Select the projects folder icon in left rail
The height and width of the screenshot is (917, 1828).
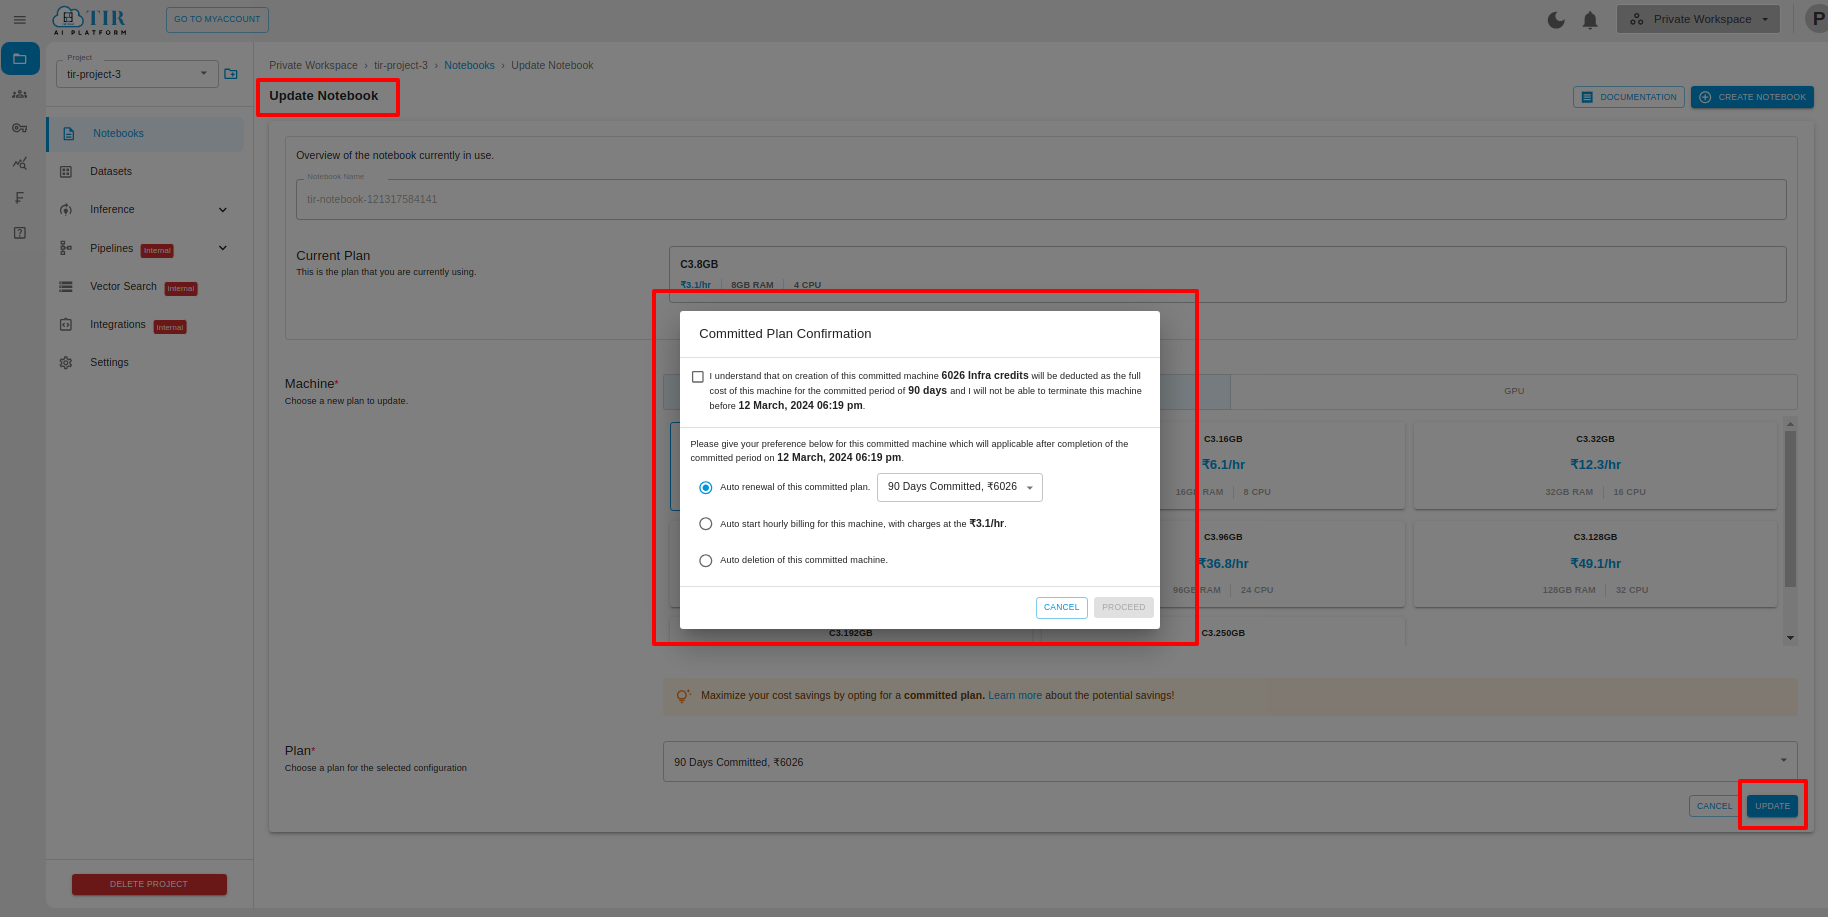(20, 59)
